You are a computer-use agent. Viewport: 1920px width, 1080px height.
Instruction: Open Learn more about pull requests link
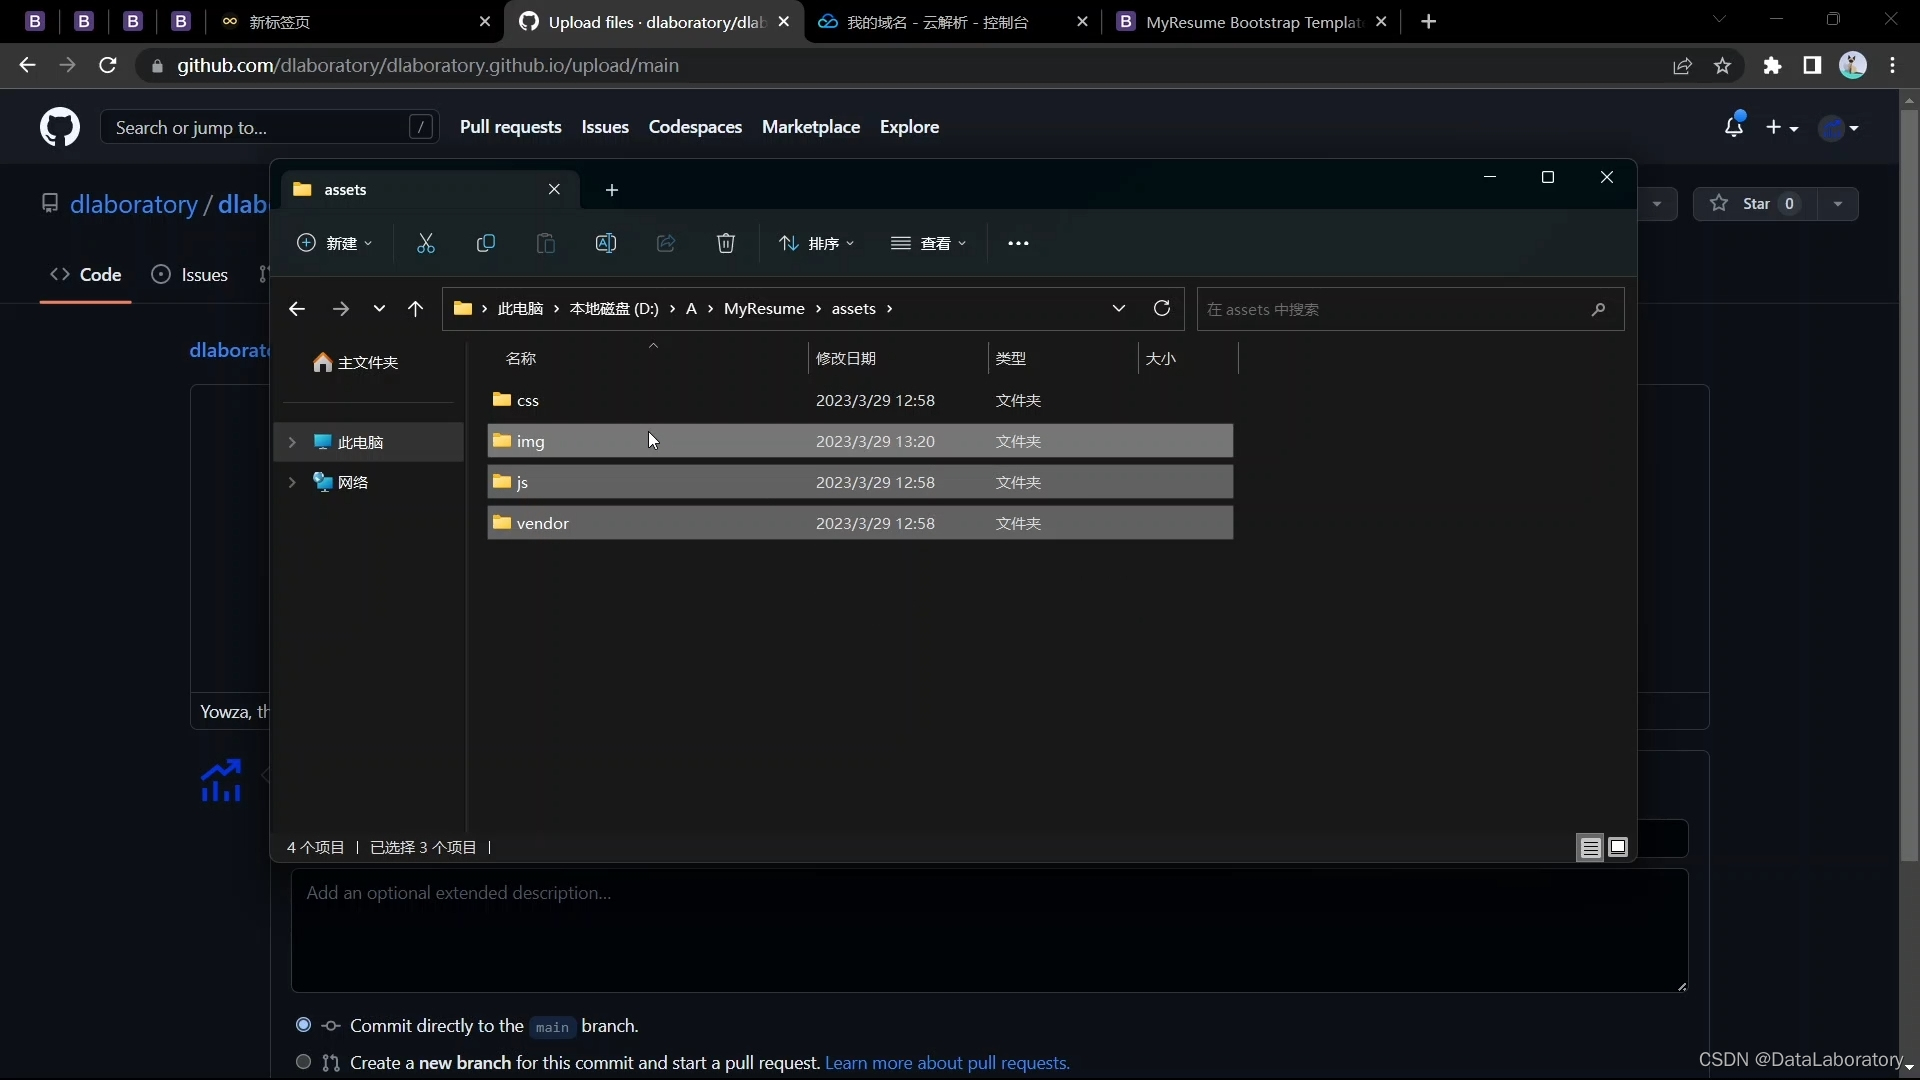[x=947, y=1063]
